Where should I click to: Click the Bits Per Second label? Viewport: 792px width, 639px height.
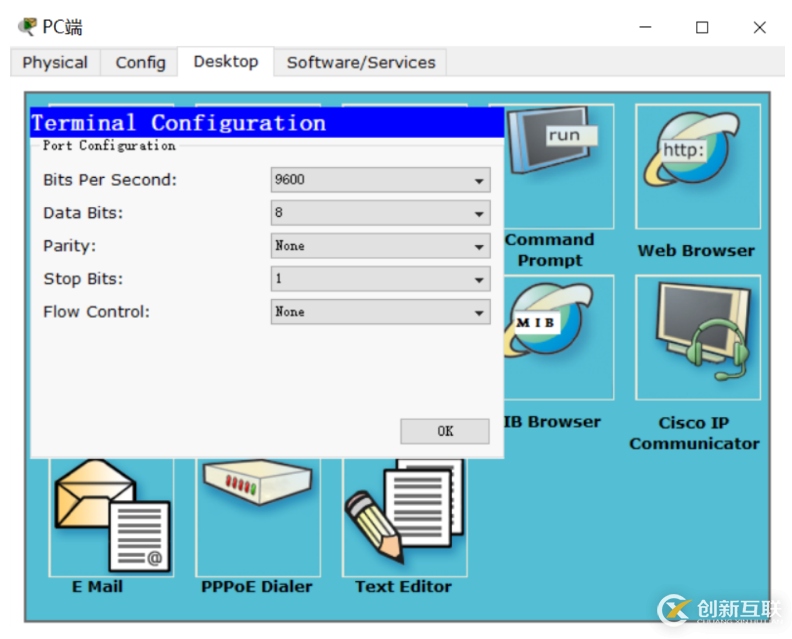pyautogui.click(x=110, y=180)
